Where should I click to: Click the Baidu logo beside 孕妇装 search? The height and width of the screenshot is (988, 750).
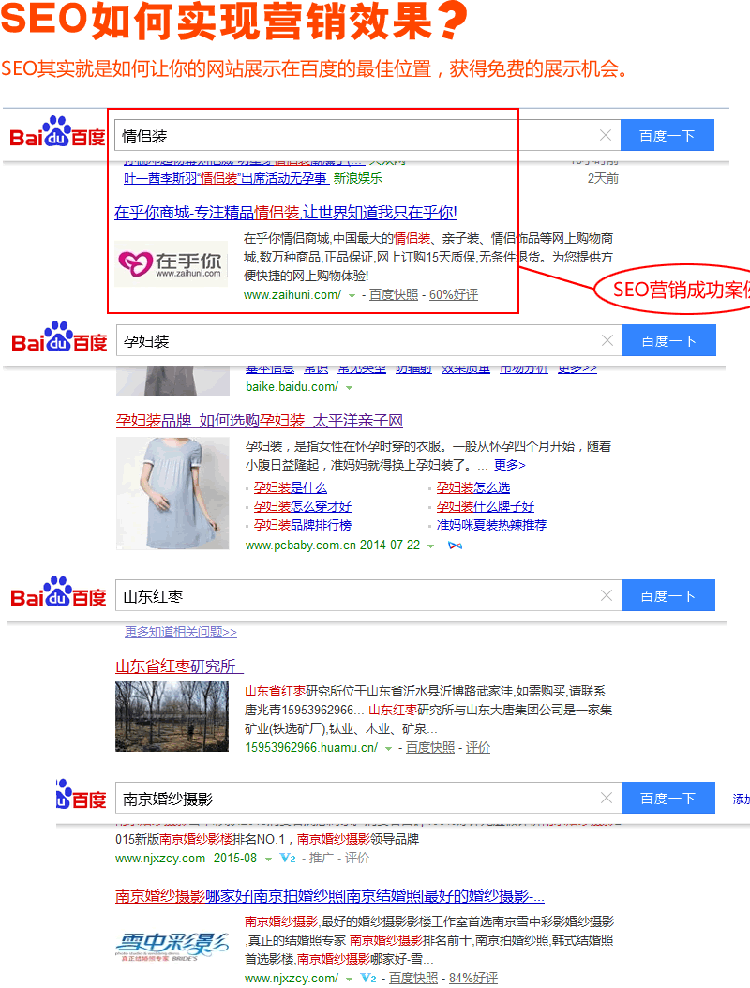pyautogui.click(x=59, y=338)
